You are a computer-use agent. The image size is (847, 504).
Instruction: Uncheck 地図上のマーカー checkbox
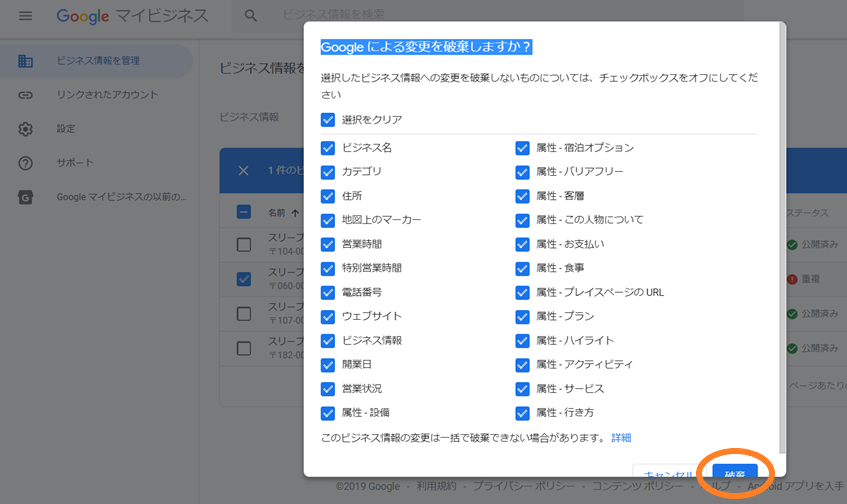[x=328, y=220]
